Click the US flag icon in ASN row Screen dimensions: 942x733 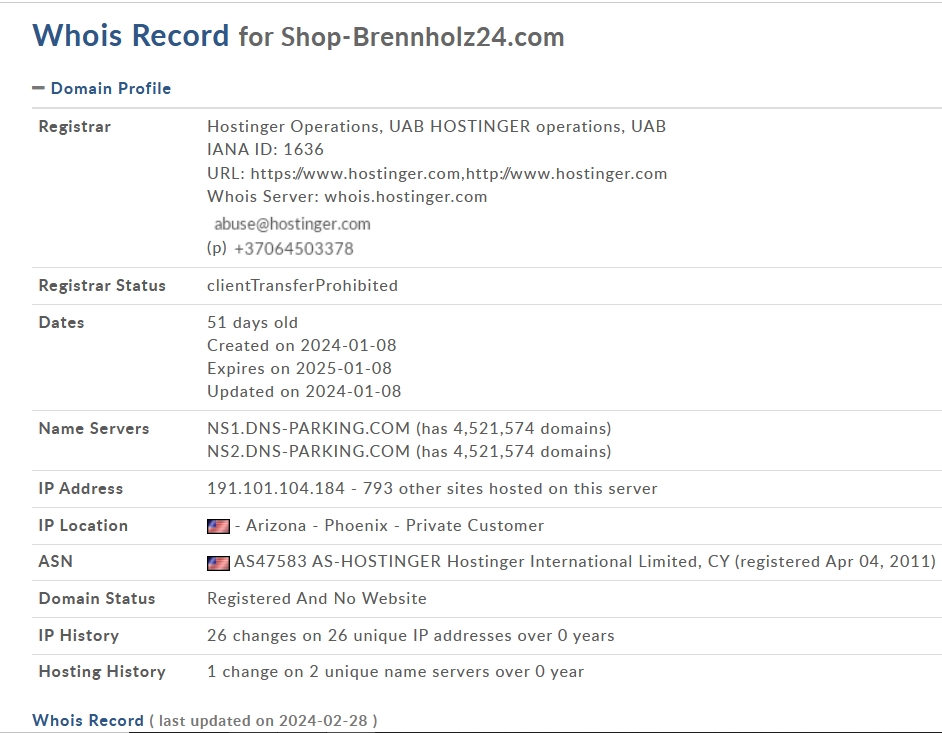point(218,563)
